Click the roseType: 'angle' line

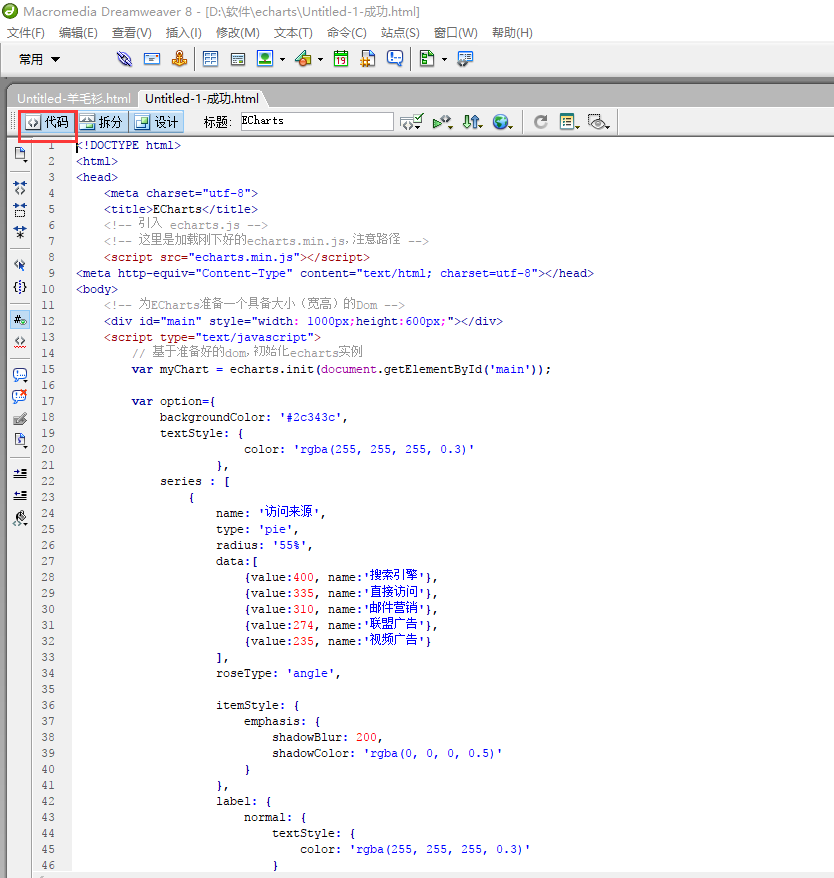tap(278, 673)
